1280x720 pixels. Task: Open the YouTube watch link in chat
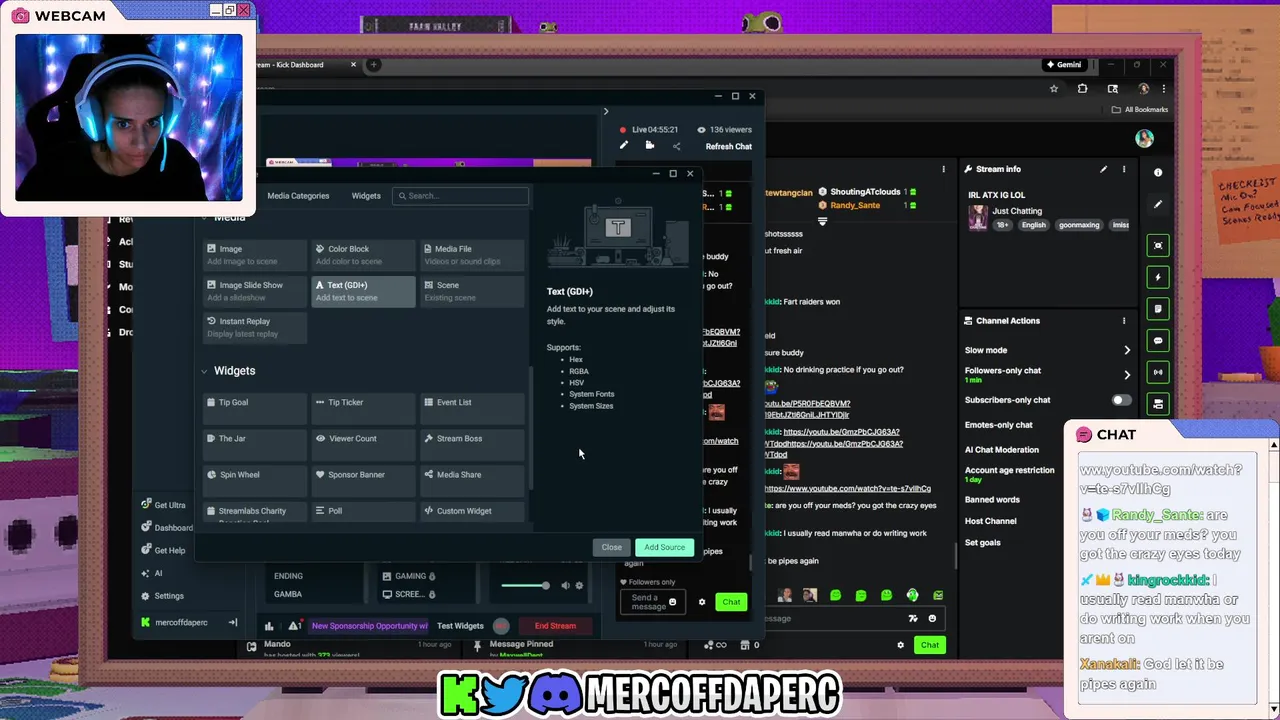[848, 489]
